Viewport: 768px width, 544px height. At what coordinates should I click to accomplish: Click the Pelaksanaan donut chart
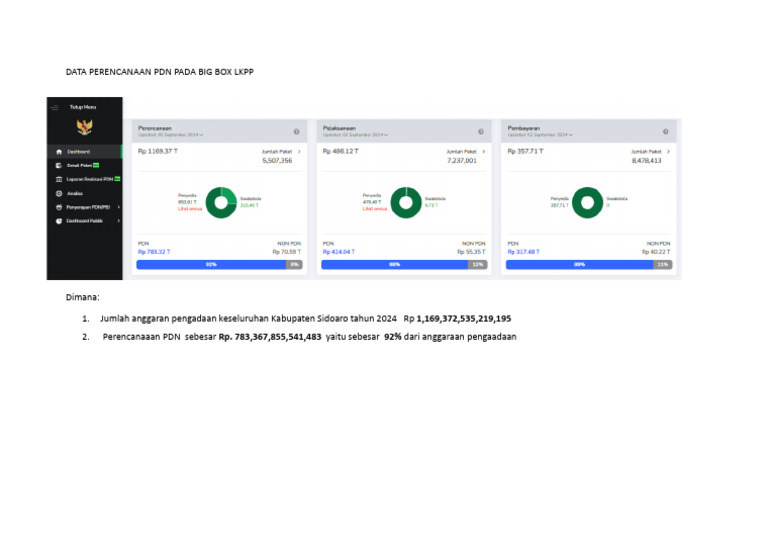tap(406, 203)
